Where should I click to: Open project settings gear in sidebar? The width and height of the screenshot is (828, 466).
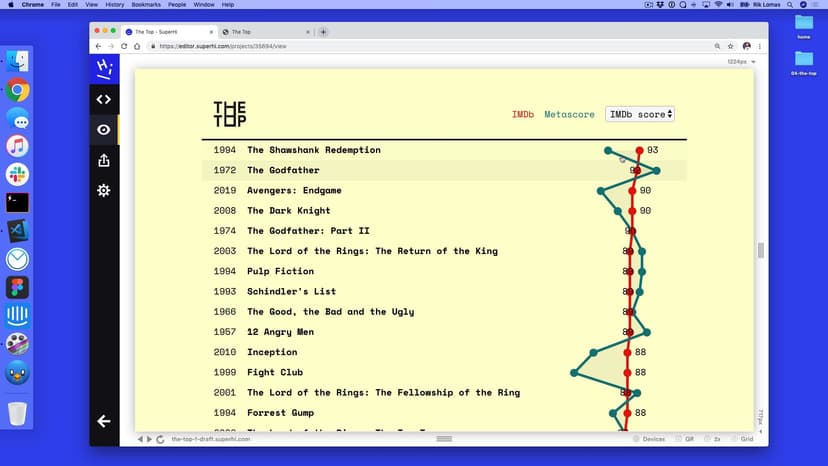pos(103,190)
